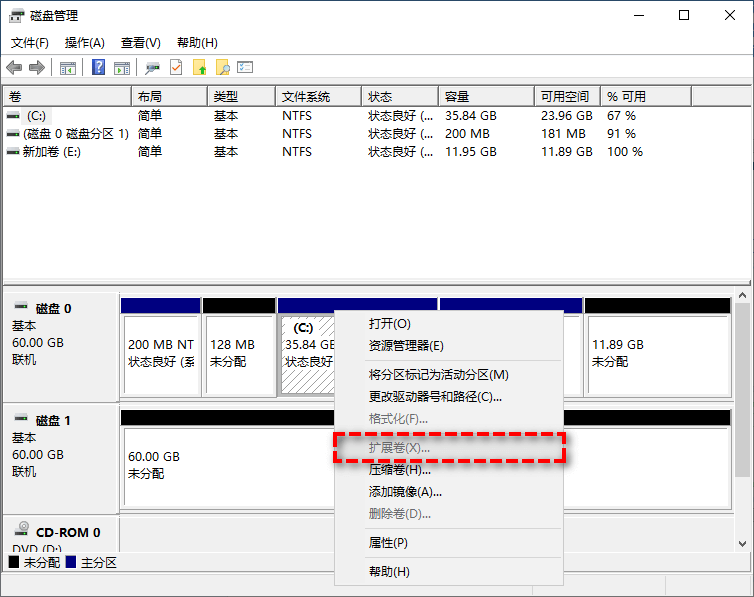Open the 文件(F) menu
The width and height of the screenshot is (754, 597).
click(x=30, y=43)
